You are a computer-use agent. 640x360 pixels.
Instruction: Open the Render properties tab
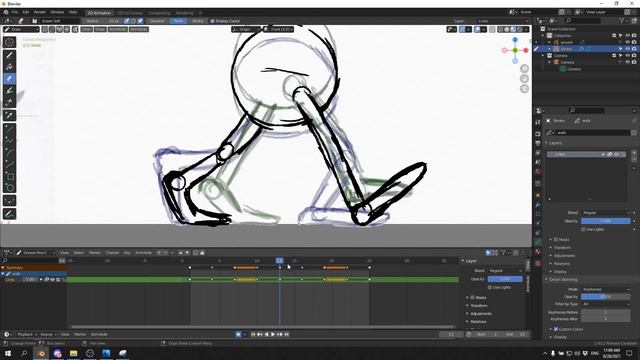click(538, 134)
